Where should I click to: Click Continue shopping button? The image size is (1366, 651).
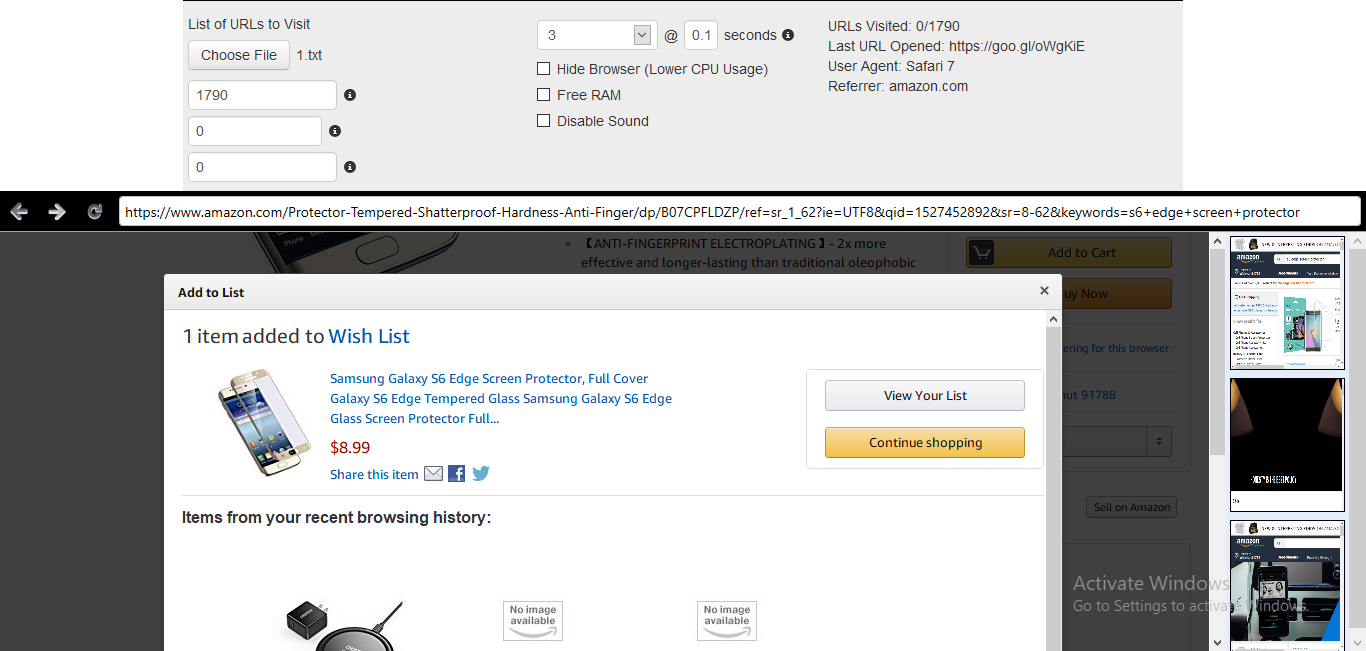point(925,442)
